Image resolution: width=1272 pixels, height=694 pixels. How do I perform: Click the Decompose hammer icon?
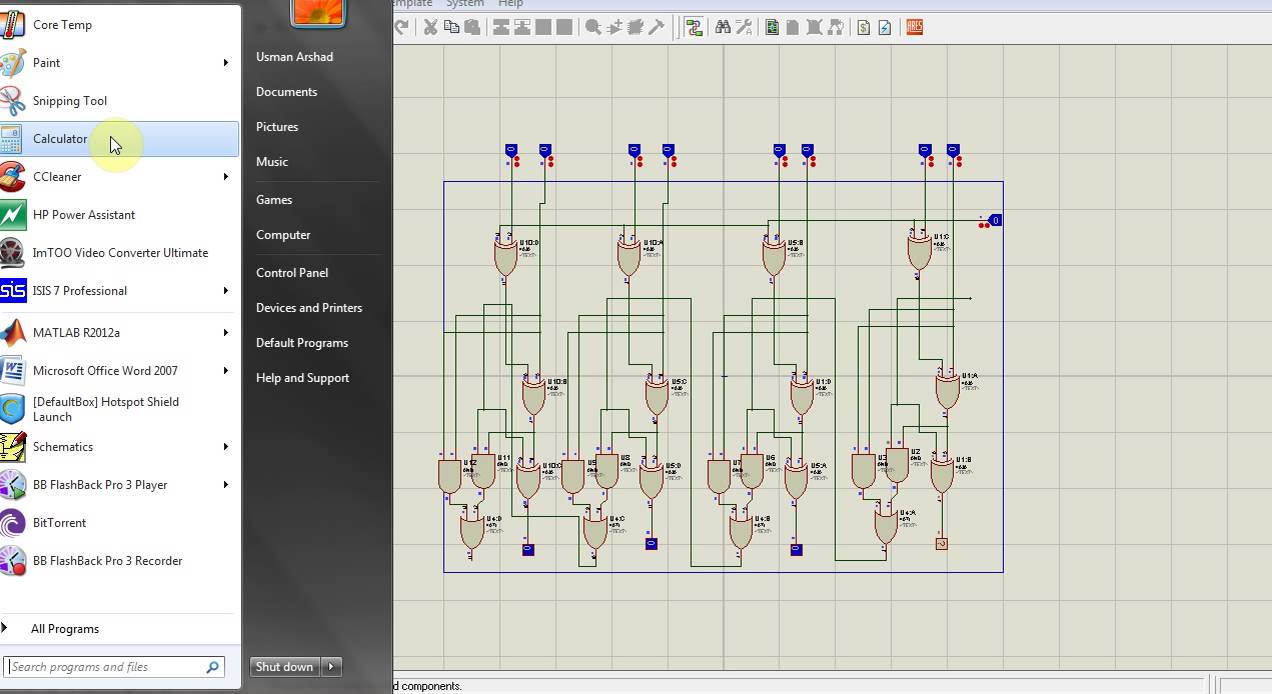pos(656,27)
